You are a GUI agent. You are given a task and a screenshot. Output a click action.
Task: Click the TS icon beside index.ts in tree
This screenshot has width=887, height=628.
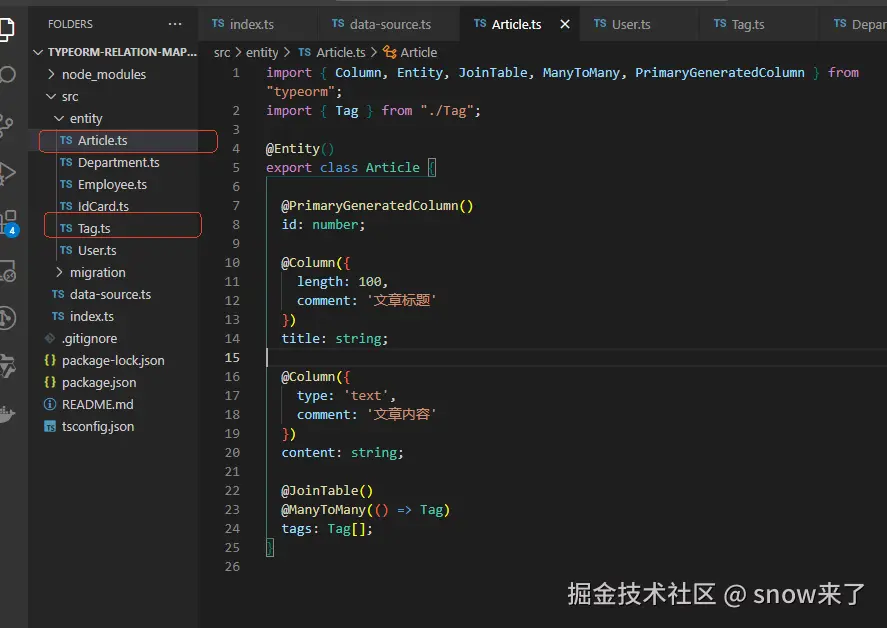pyautogui.click(x=58, y=316)
